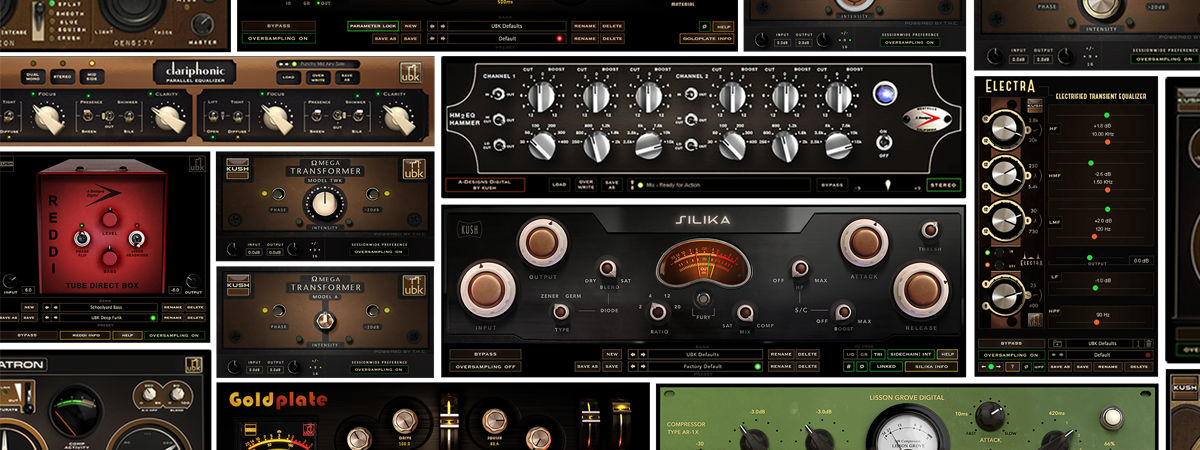Open UBK Defaults bank in Electra

pyautogui.click(x=1102, y=343)
